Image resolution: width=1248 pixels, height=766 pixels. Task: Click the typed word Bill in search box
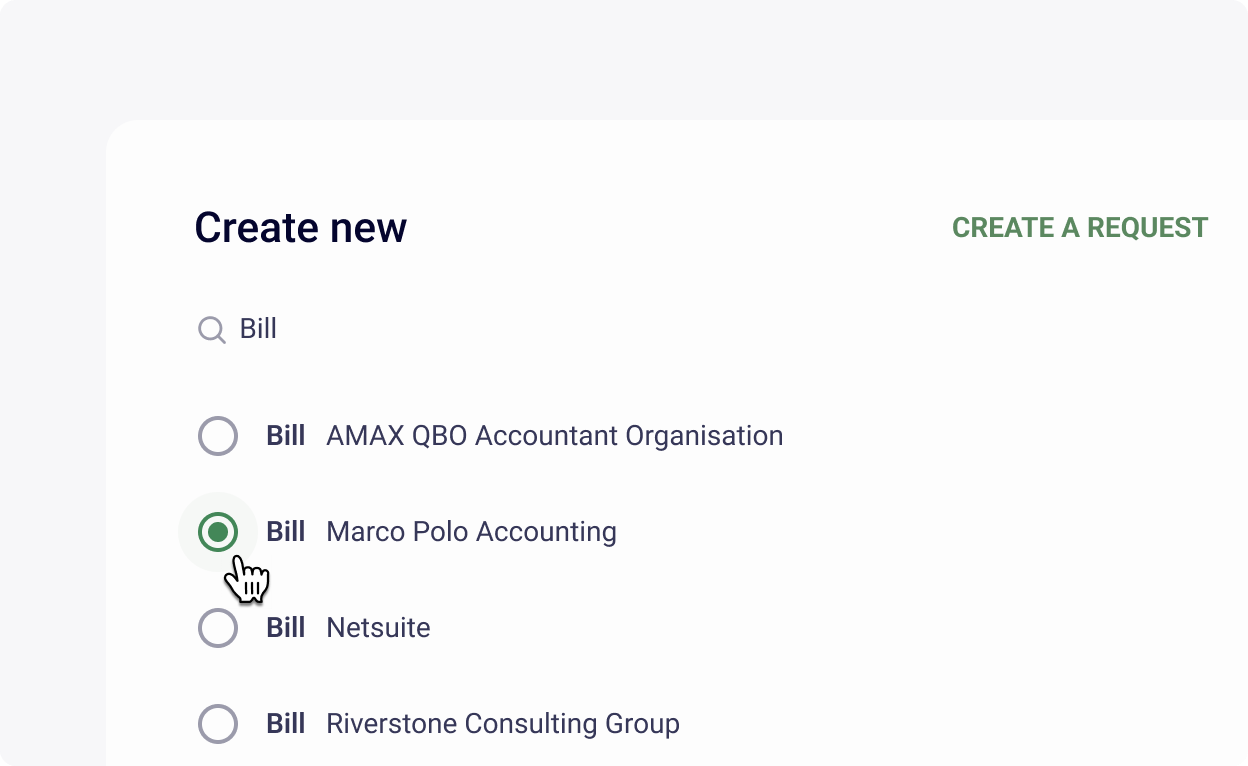258,329
